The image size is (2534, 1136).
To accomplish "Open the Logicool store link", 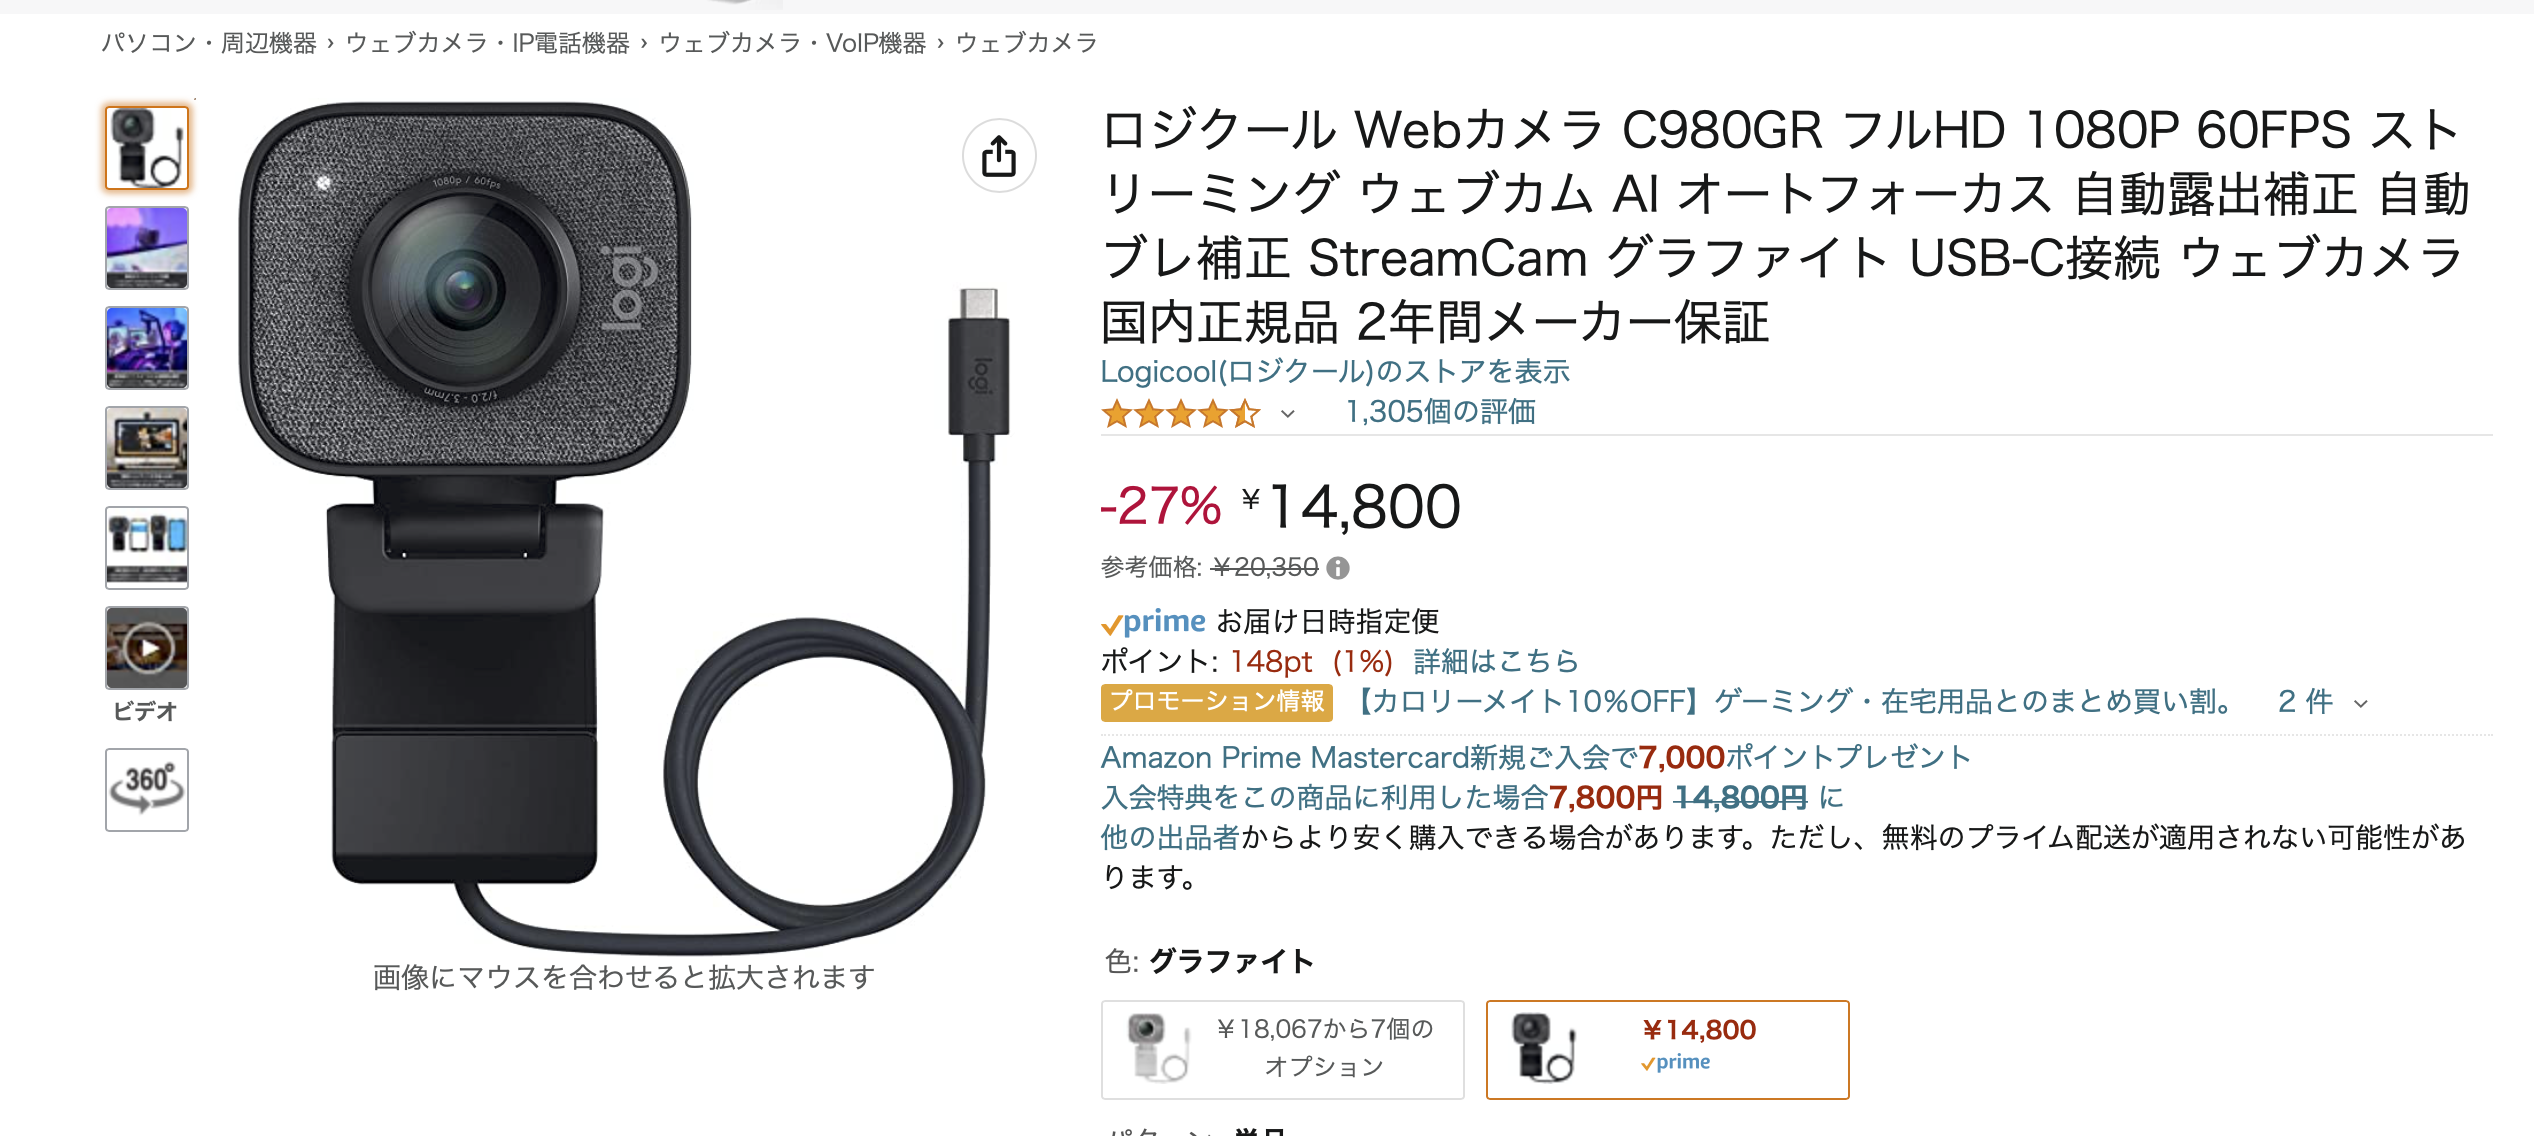I will pos(1334,372).
